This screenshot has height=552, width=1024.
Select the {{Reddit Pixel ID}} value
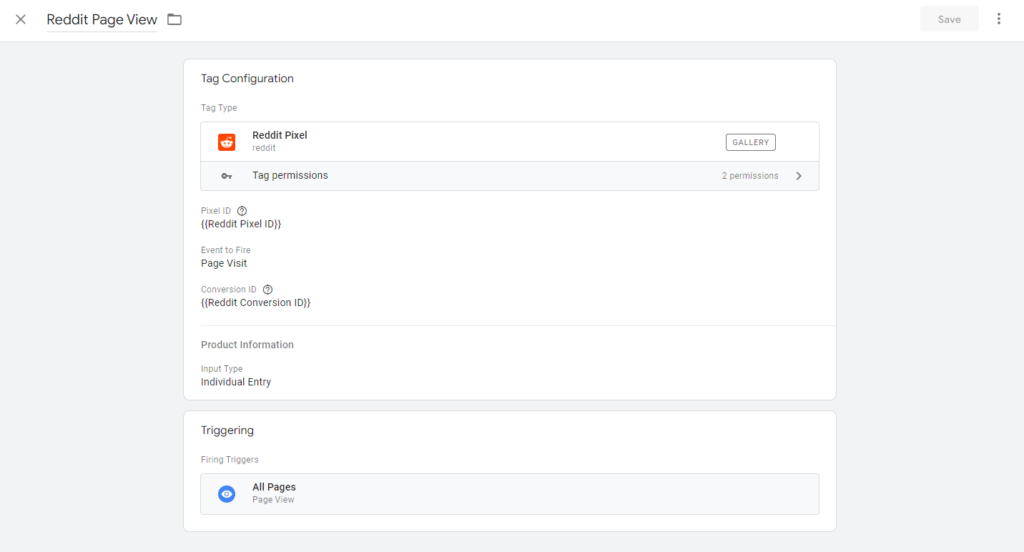(x=241, y=224)
